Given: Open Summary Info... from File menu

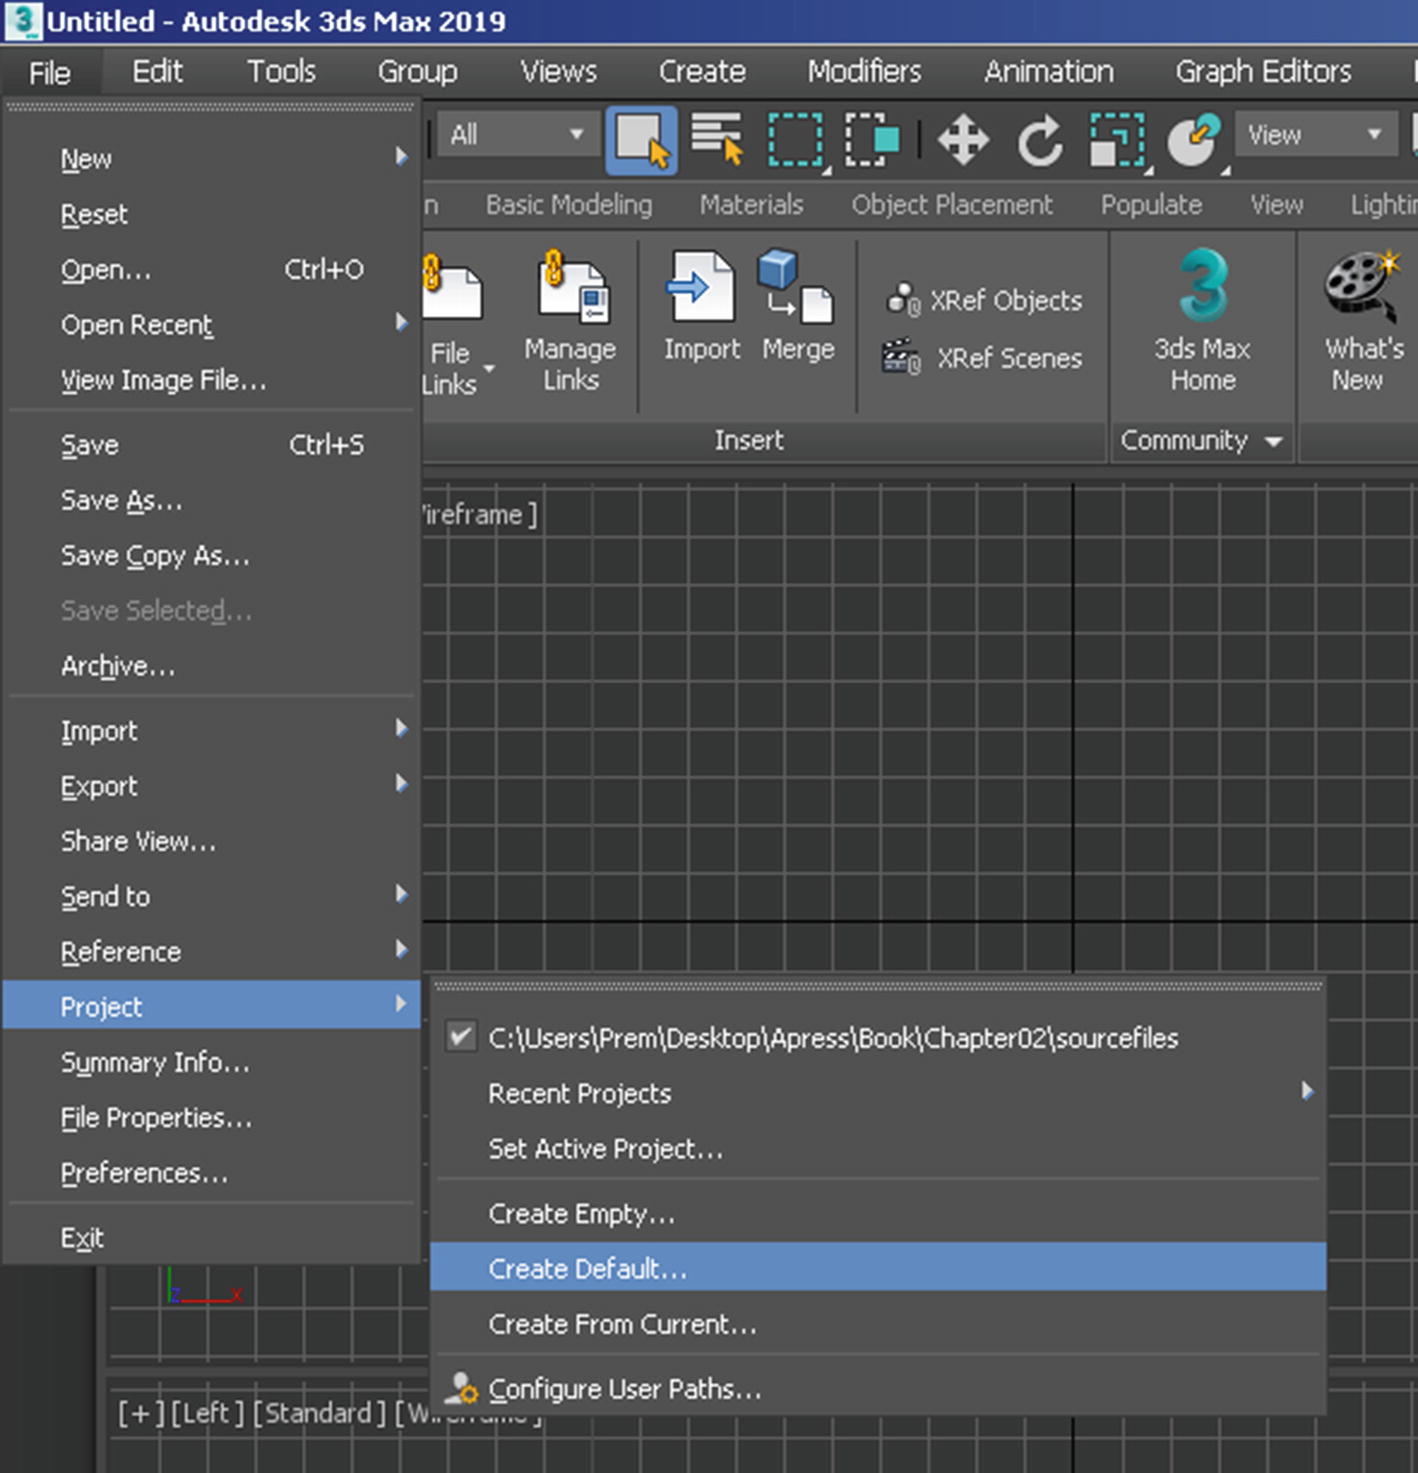Looking at the screenshot, I should click(x=212, y=1062).
